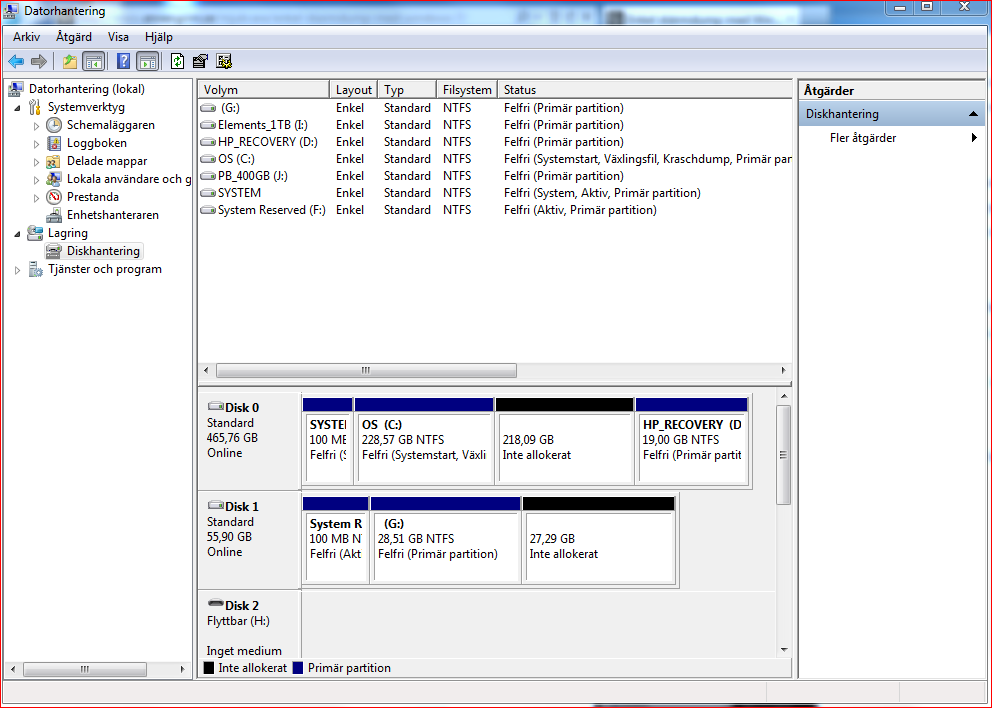Select the Disk 2 Flyttbar (H:) block
Viewport: 992px width, 708px height.
(x=249, y=625)
